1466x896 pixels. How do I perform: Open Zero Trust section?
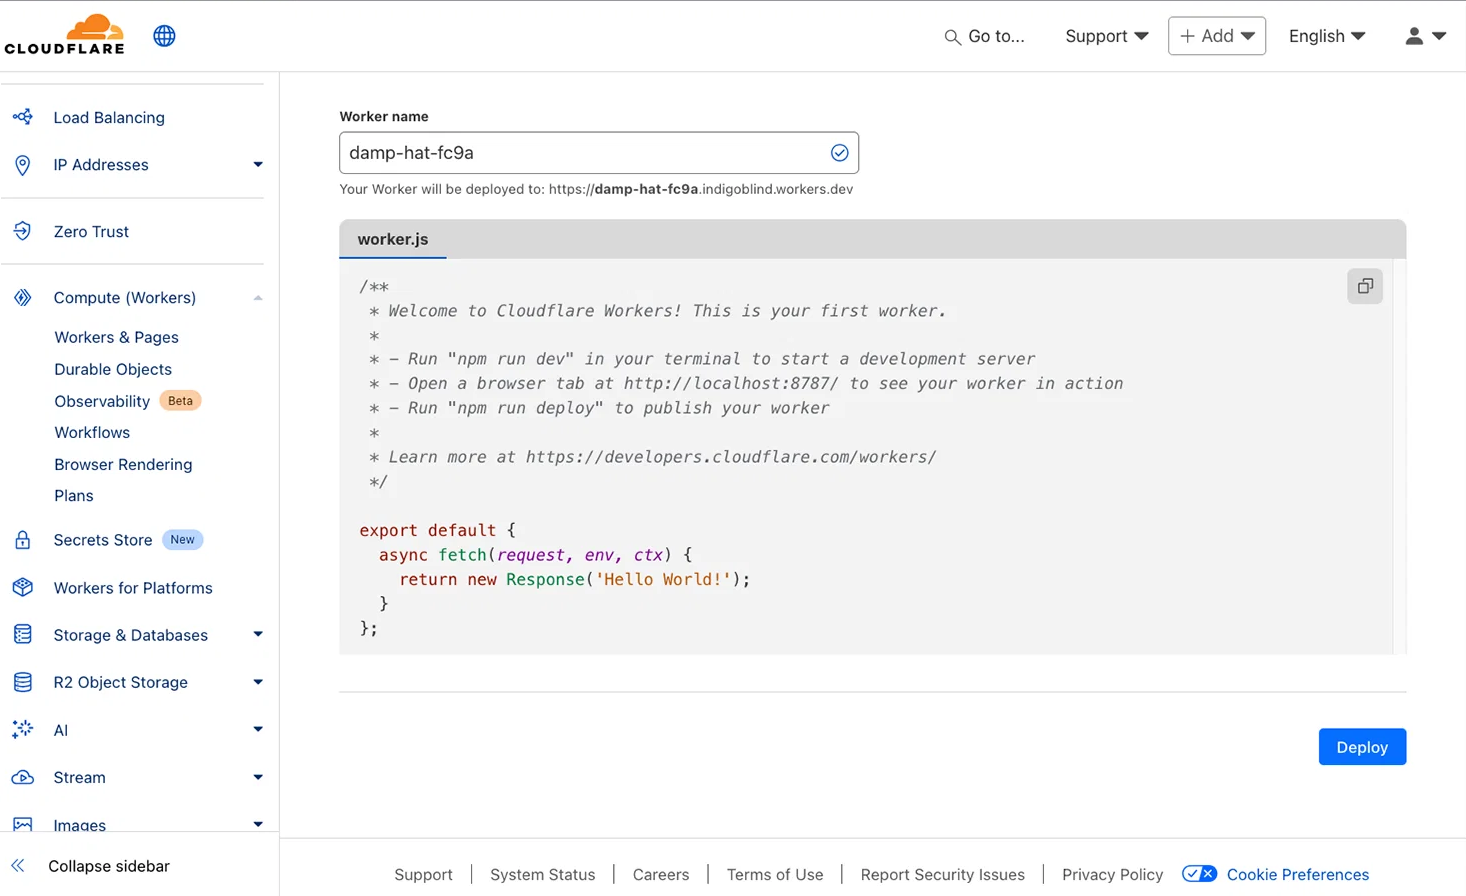[x=91, y=231]
